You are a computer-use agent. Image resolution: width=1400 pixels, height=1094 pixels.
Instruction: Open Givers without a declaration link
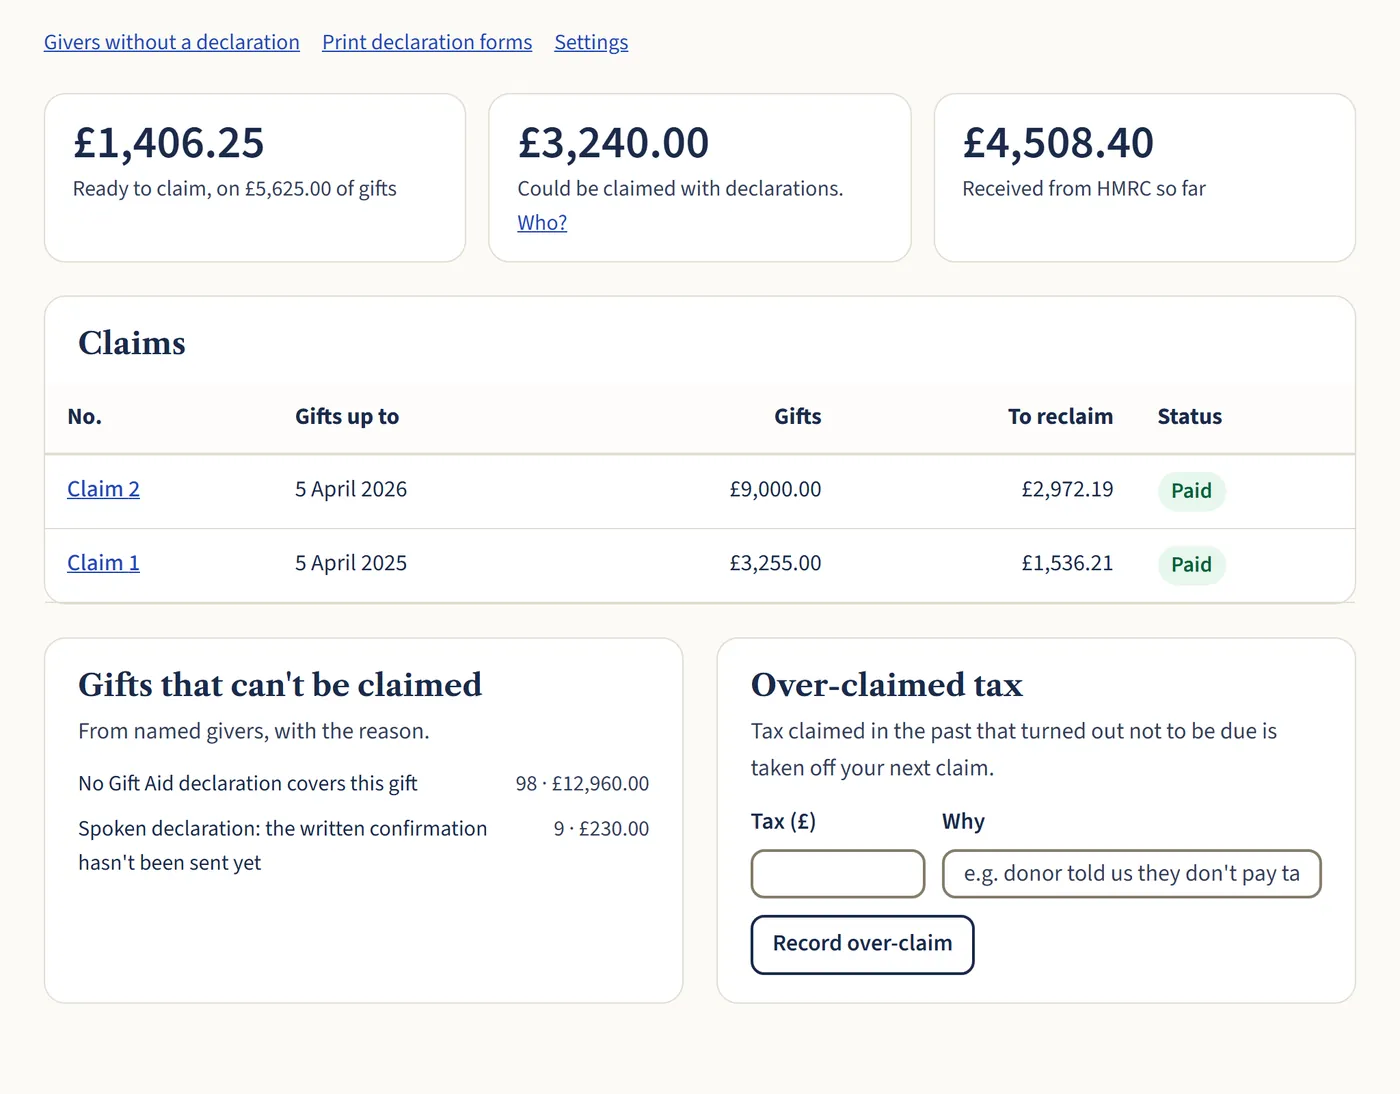point(172,42)
